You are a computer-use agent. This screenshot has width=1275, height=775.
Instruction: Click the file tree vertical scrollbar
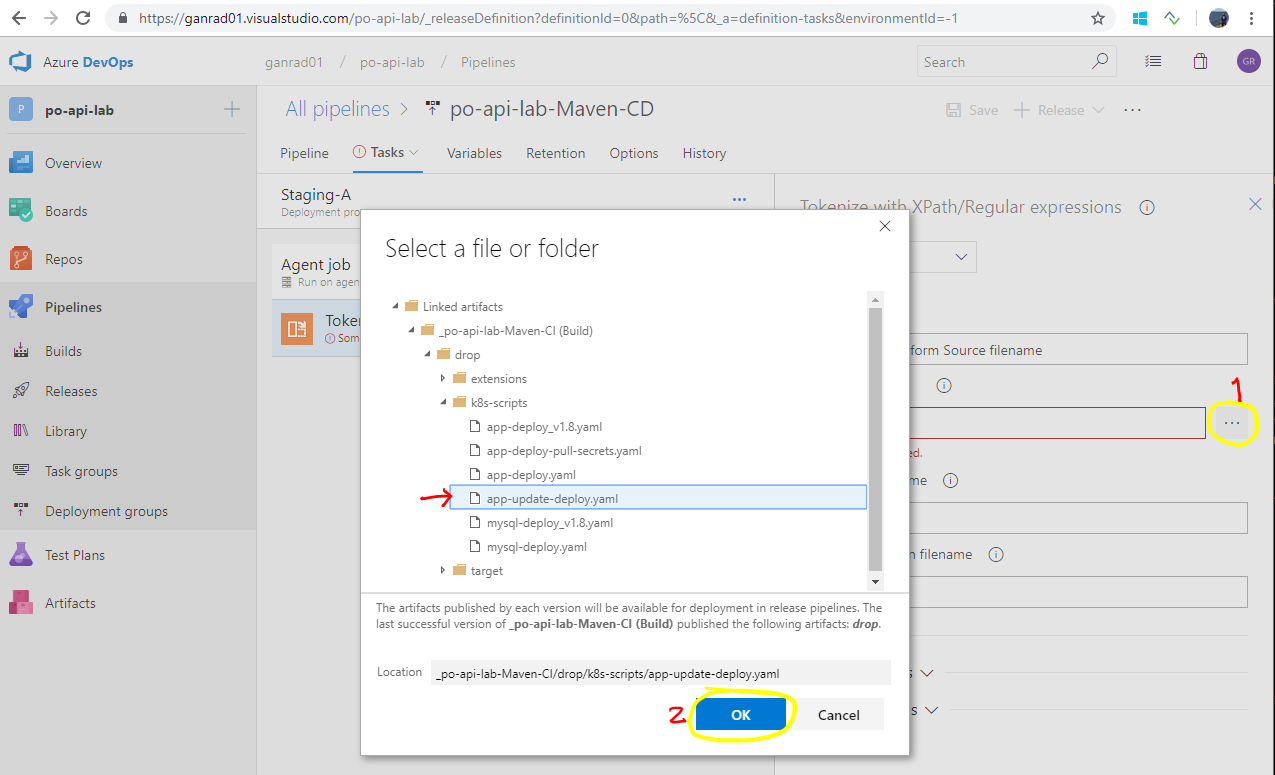pos(875,438)
